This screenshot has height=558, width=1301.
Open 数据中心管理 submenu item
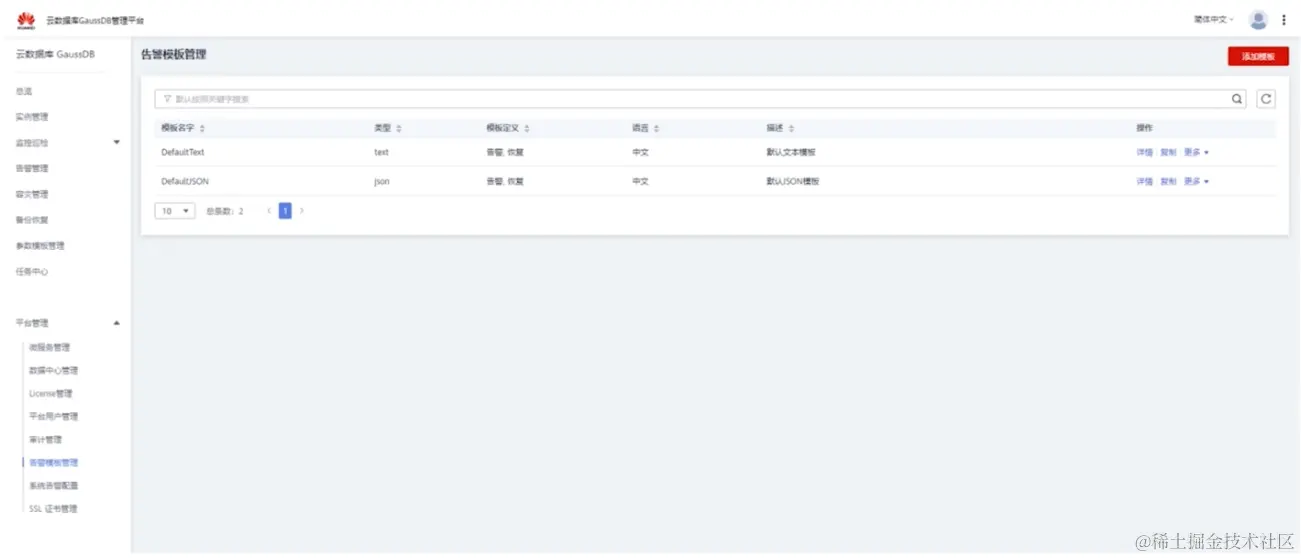pyautogui.click(x=54, y=370)
